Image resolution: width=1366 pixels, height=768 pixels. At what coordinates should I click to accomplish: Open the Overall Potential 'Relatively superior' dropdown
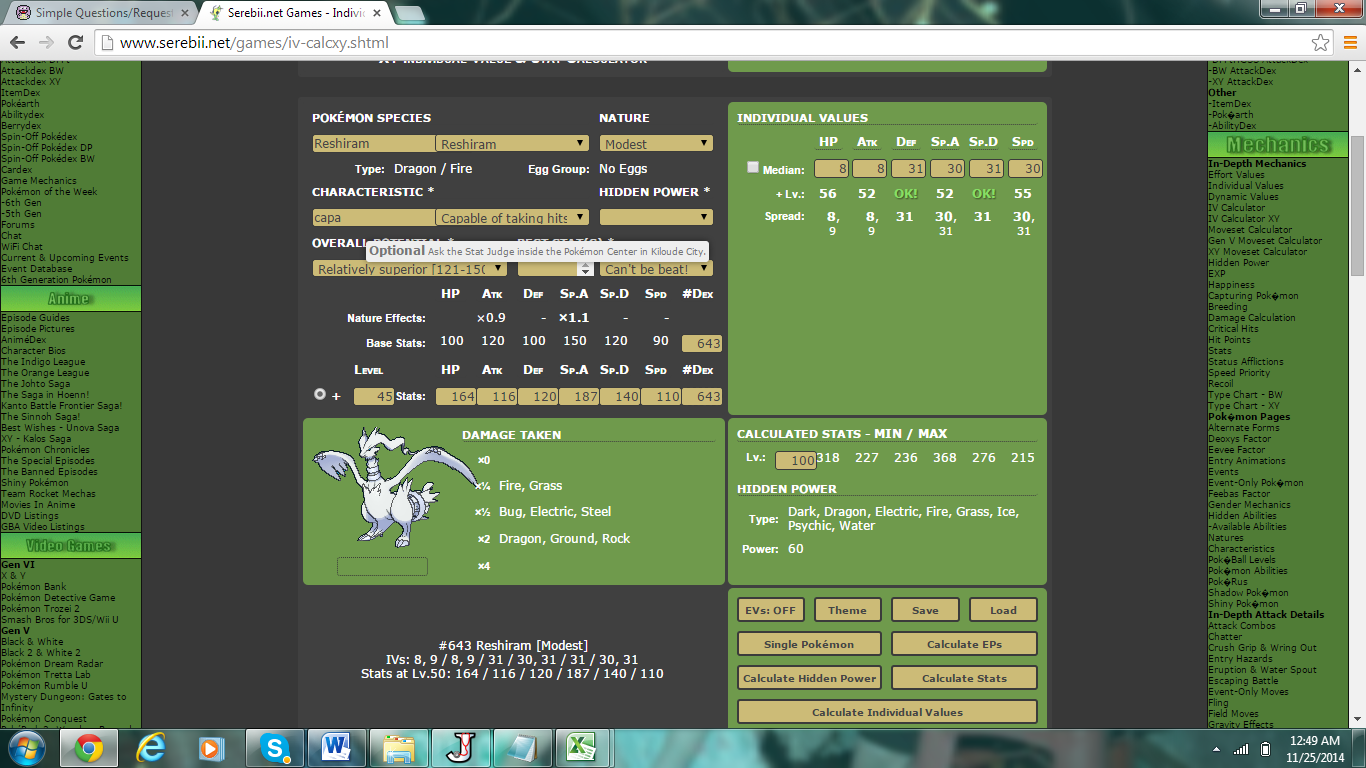click(410, 268)
